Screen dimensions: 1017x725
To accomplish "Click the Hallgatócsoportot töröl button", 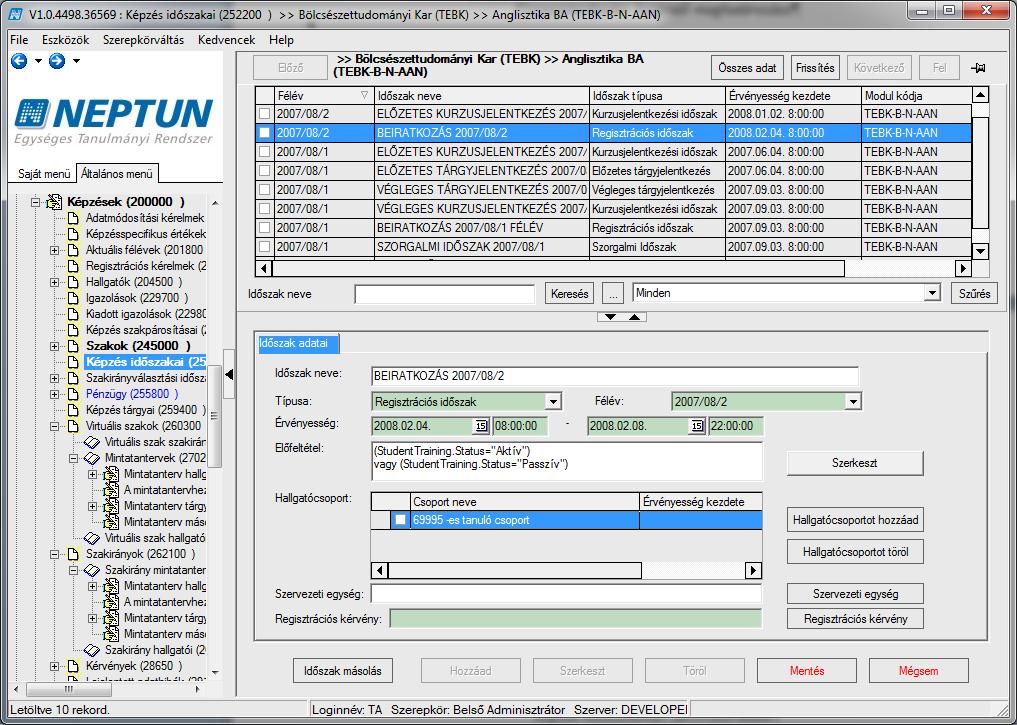I will coord(855,553).
